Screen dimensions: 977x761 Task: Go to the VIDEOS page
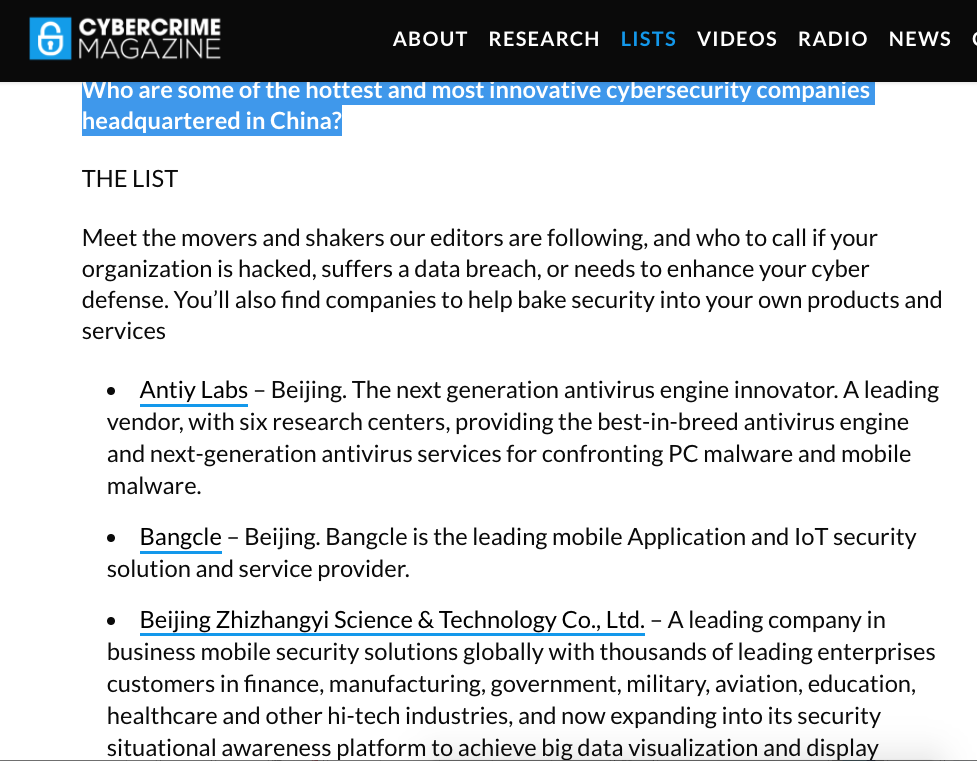tap(737, 39)
